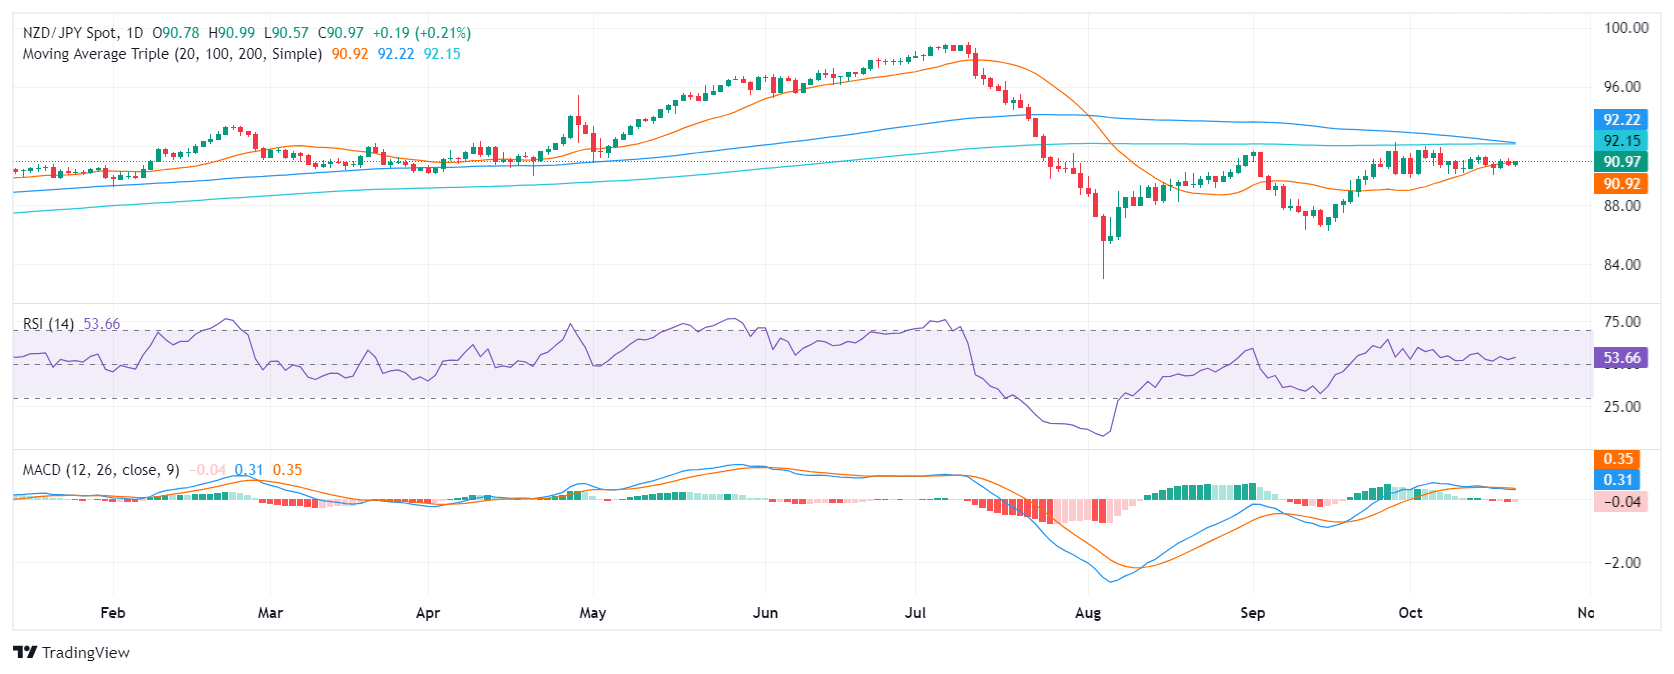Click the Jul label on time axis
The image size is (1674, 674).
click(x=916, y=613)
